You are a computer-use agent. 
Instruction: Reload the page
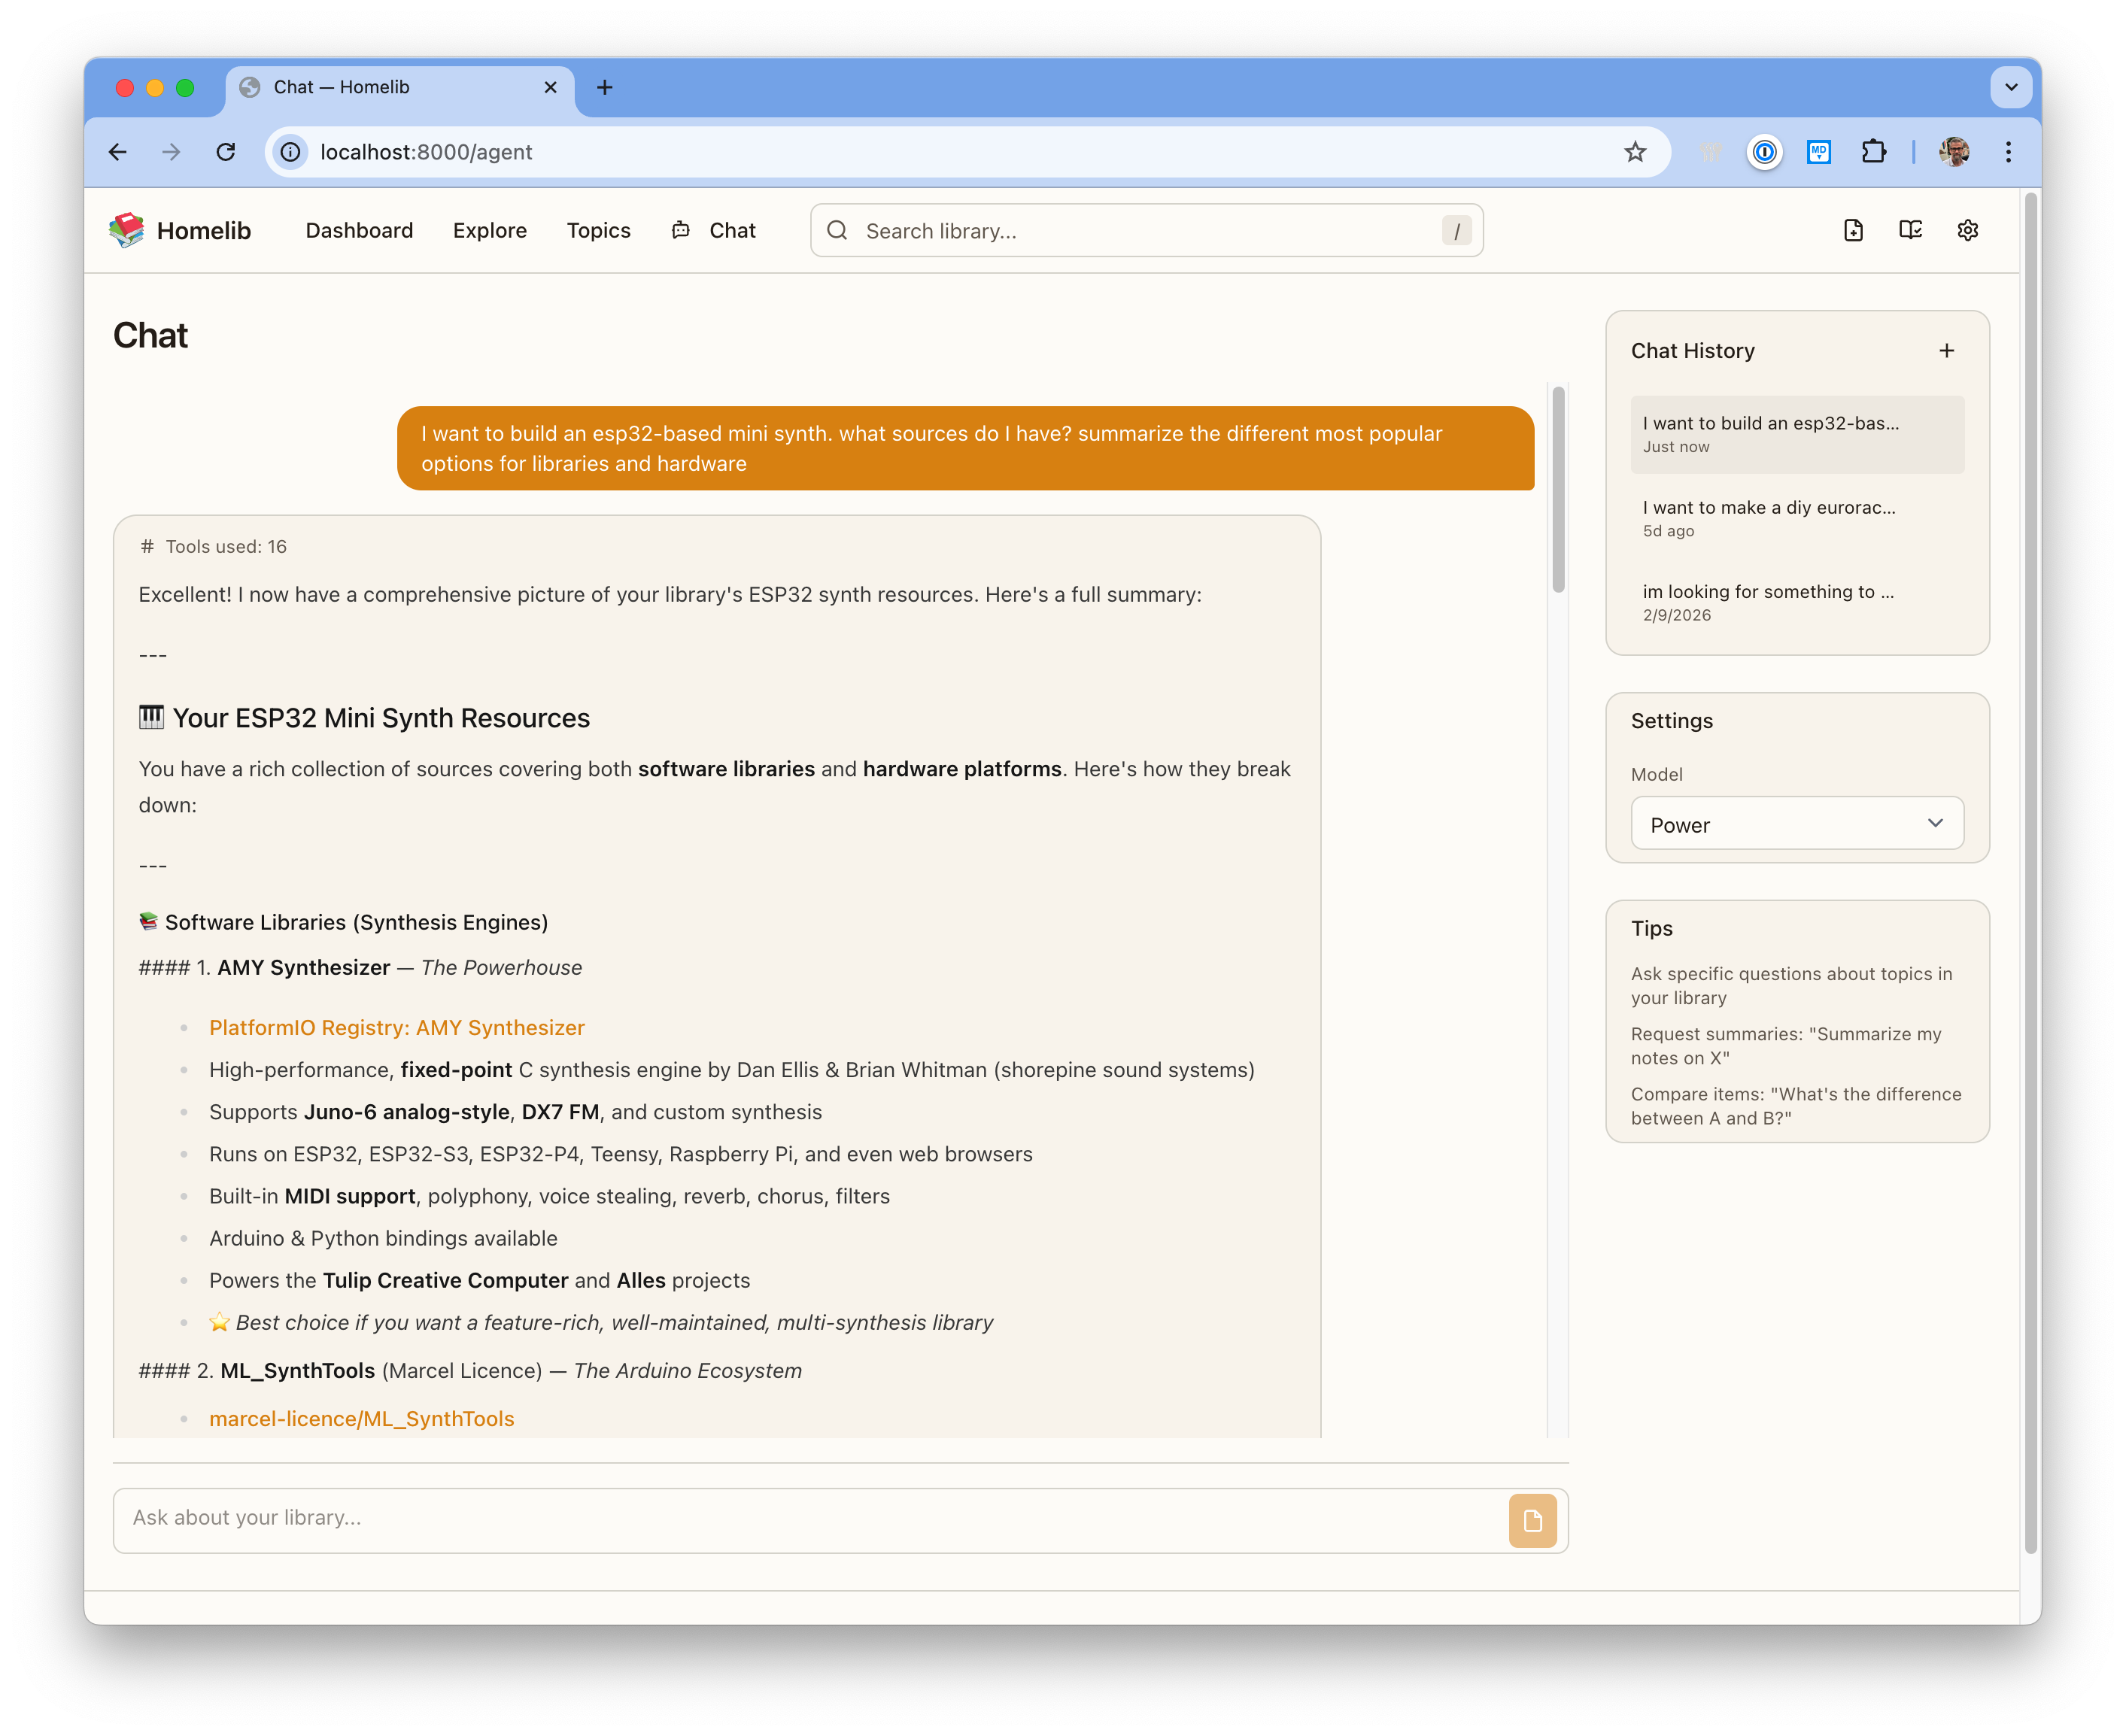[226, 152]
